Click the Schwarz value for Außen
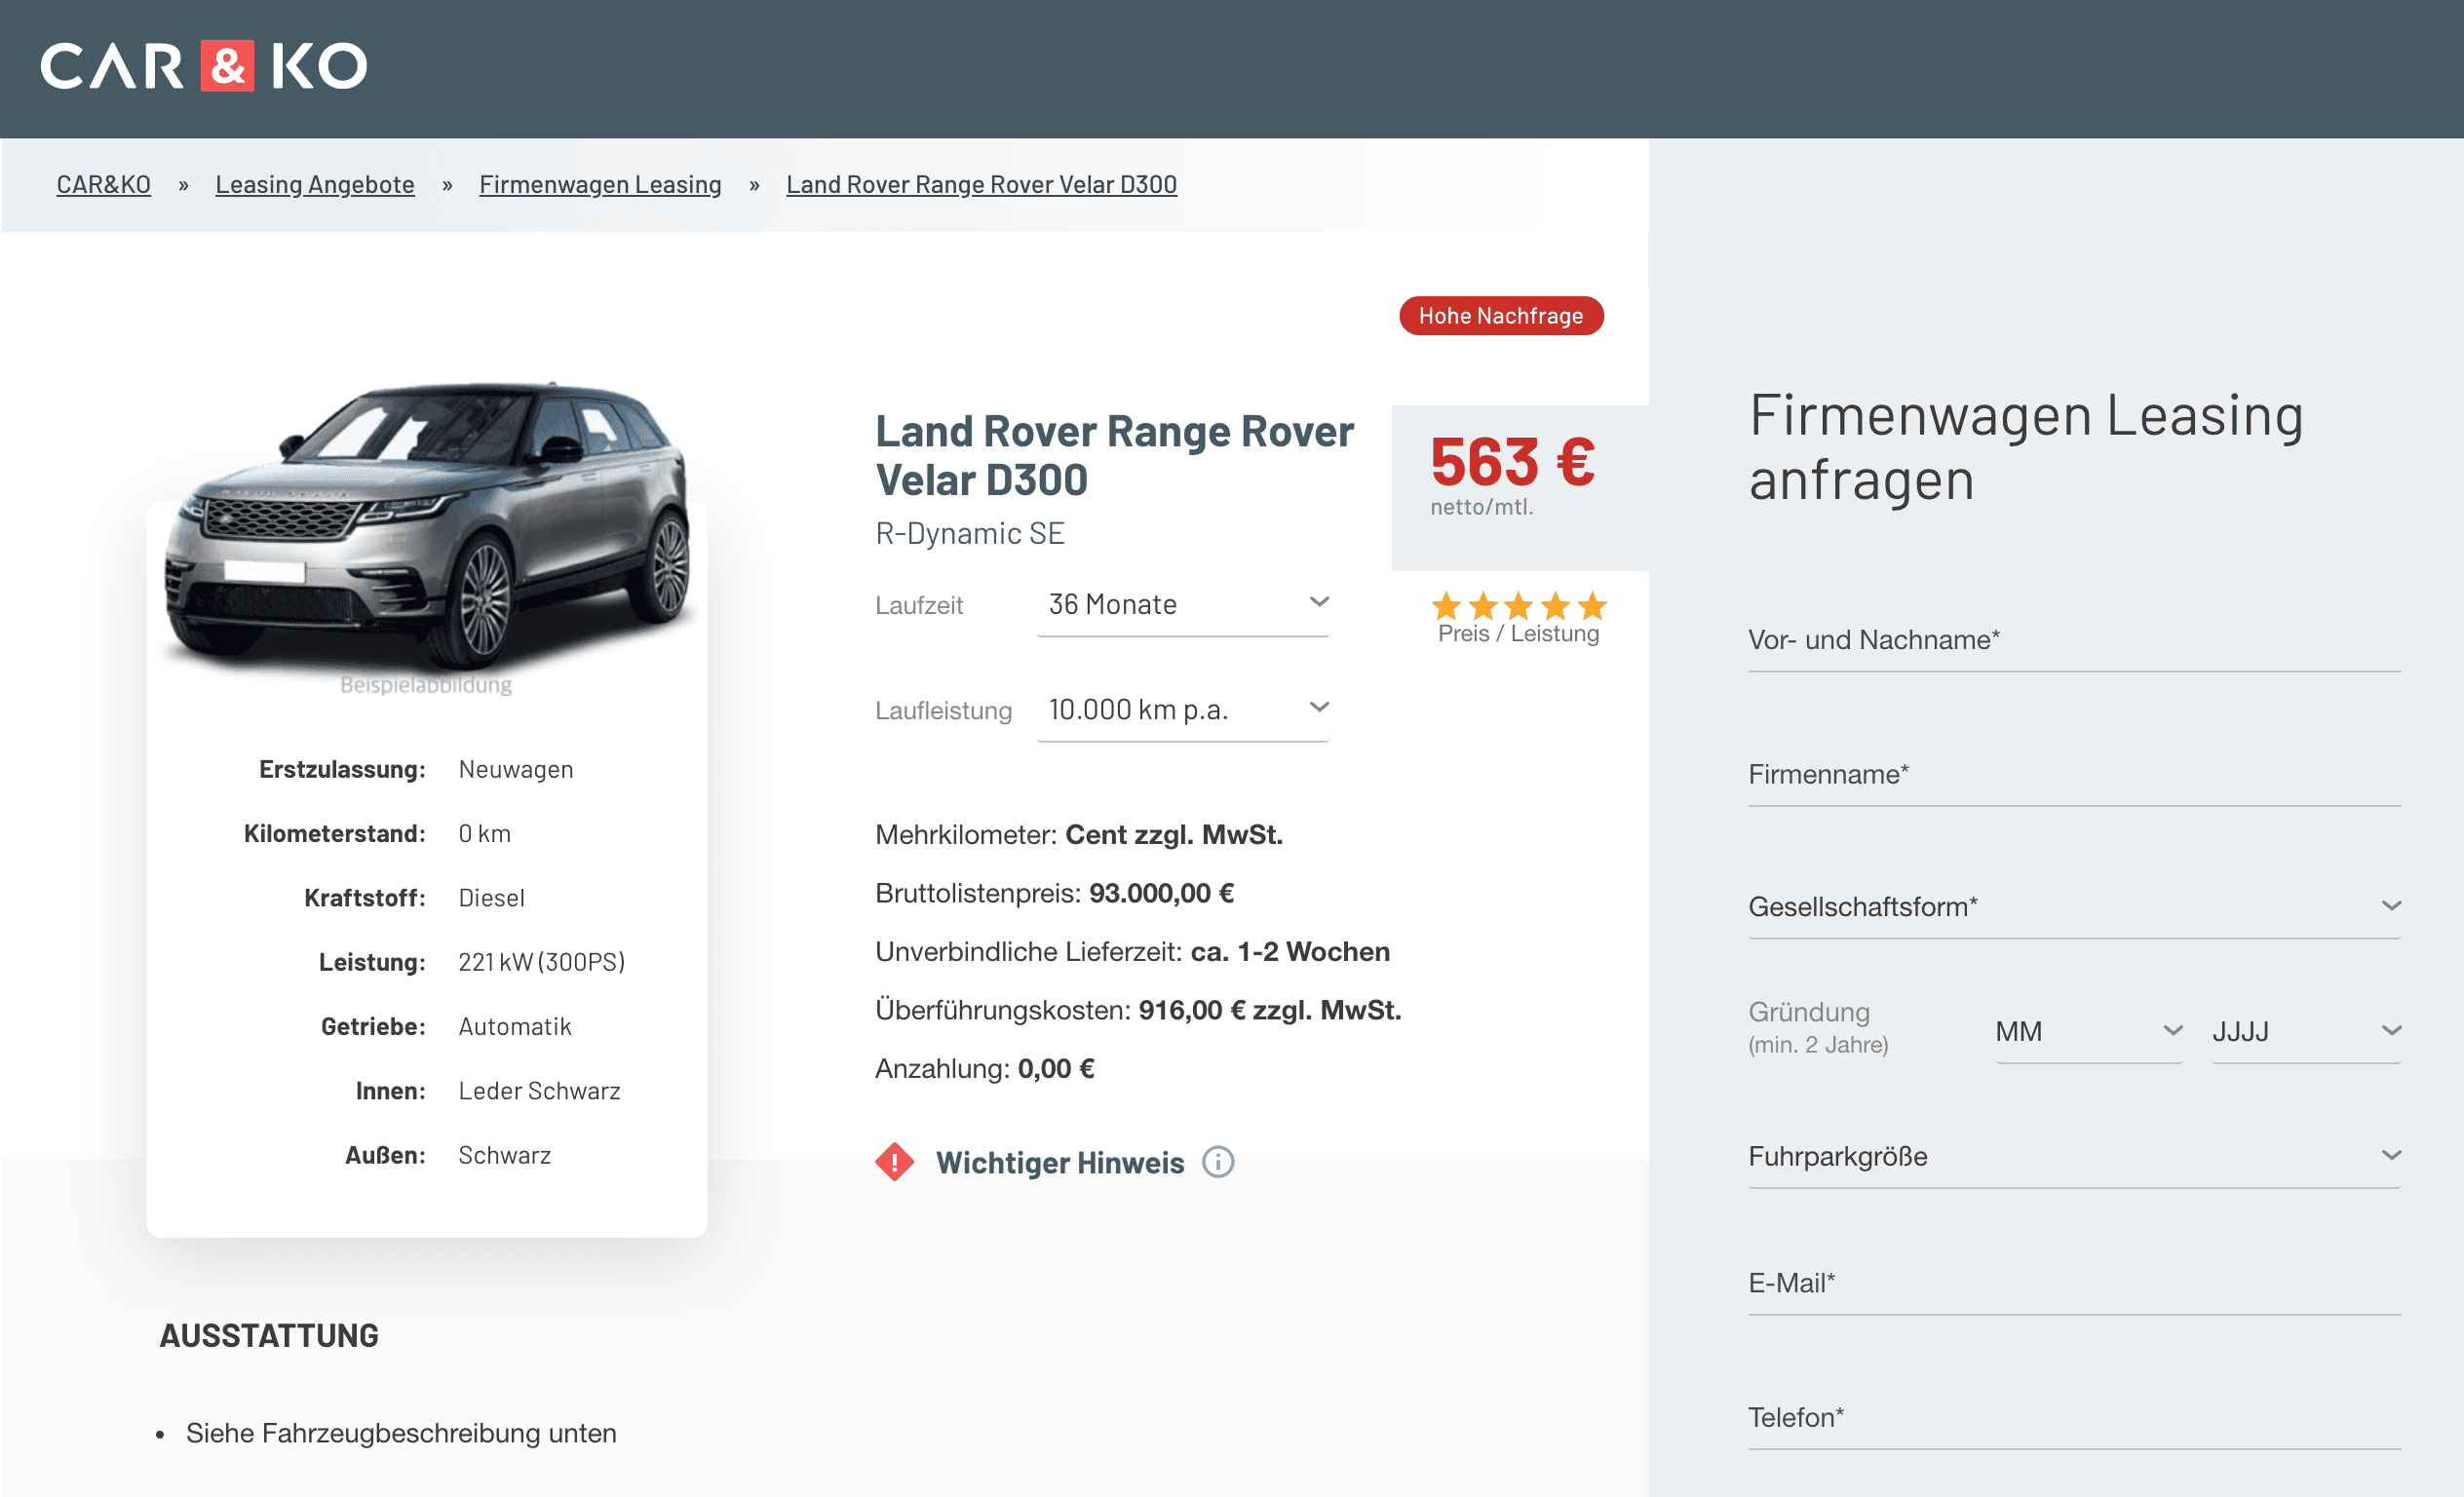The height and width of the screenshot is (1497, 2464). click(x=504, y=1155)
